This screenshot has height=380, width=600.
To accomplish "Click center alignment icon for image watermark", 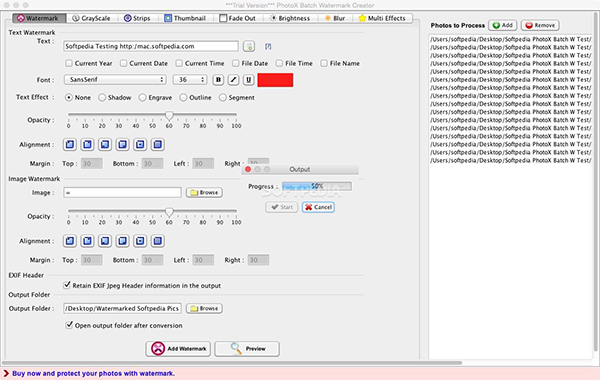I will (140, 241).
